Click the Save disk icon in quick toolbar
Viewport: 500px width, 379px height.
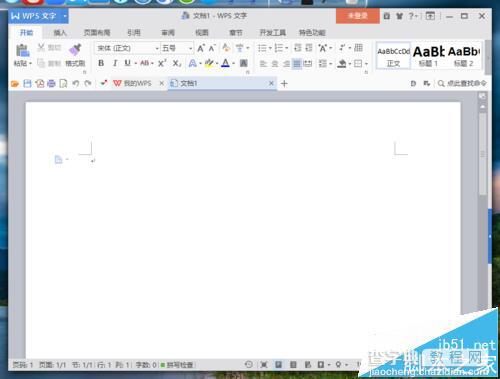pyautogui.click(x=27, y=84)
